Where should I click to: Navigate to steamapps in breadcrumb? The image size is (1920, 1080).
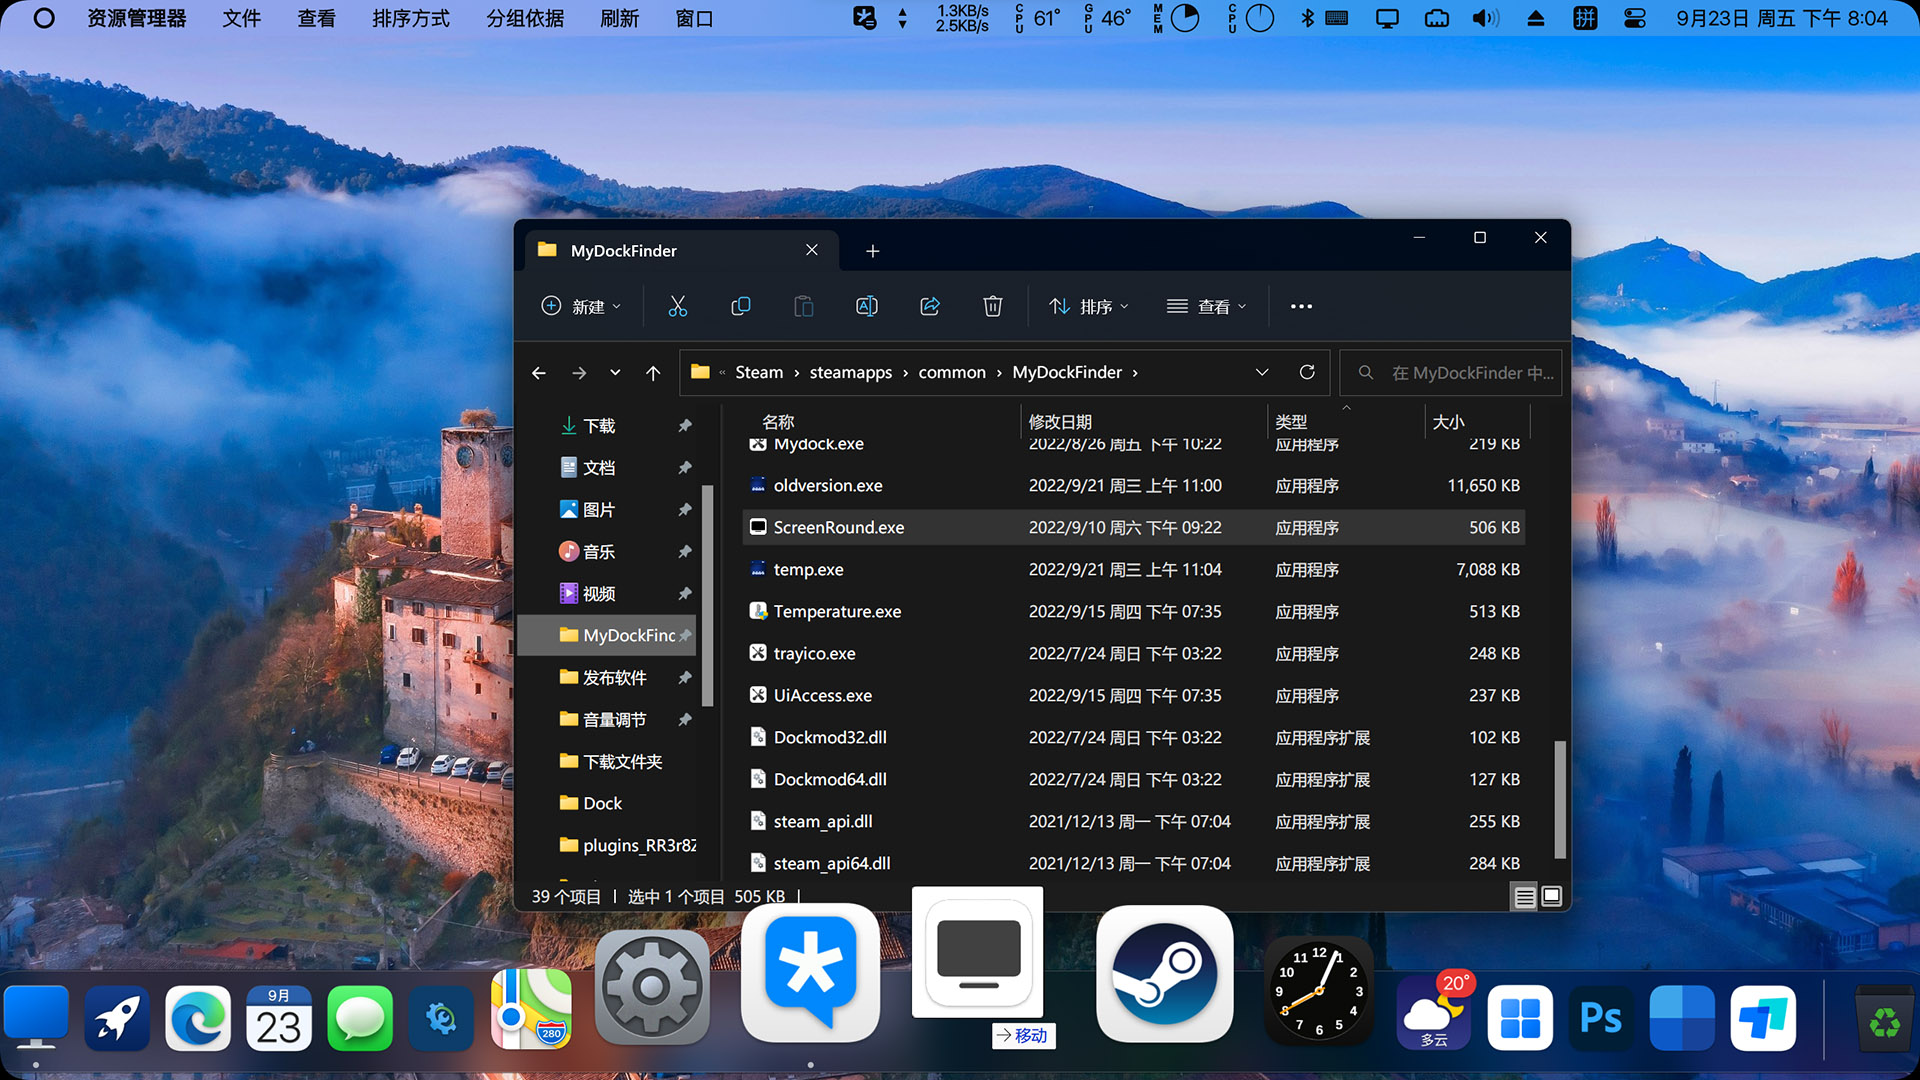click(851, 373)
